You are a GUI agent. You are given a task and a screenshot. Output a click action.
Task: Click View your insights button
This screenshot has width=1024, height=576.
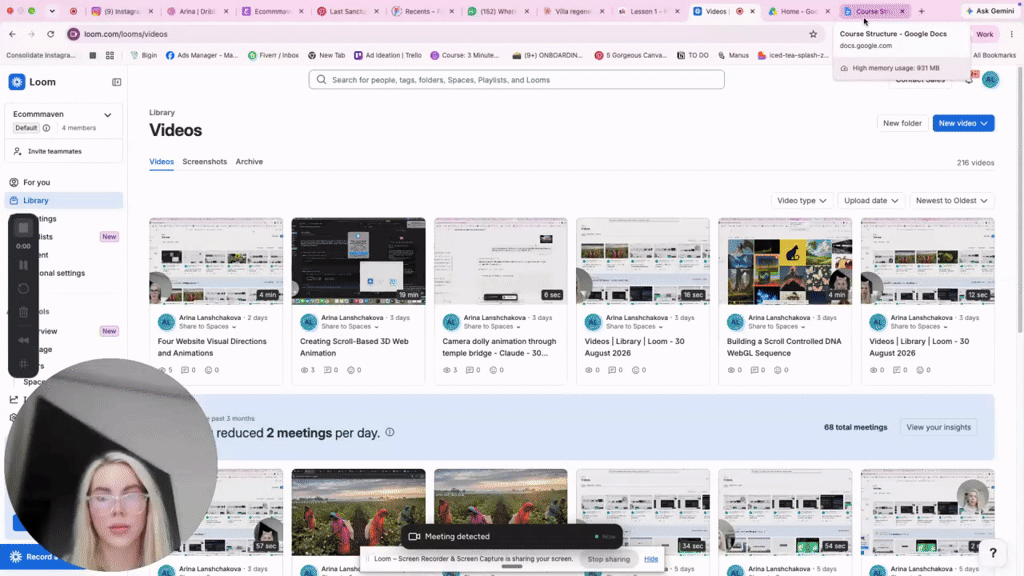pyautogui.click(x=938, y=427)
